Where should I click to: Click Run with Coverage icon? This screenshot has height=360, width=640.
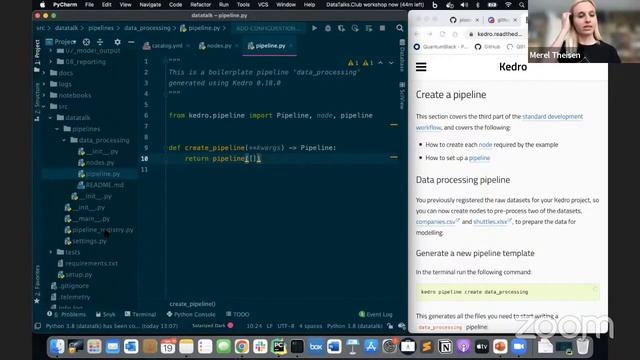[x=341, y=28]
